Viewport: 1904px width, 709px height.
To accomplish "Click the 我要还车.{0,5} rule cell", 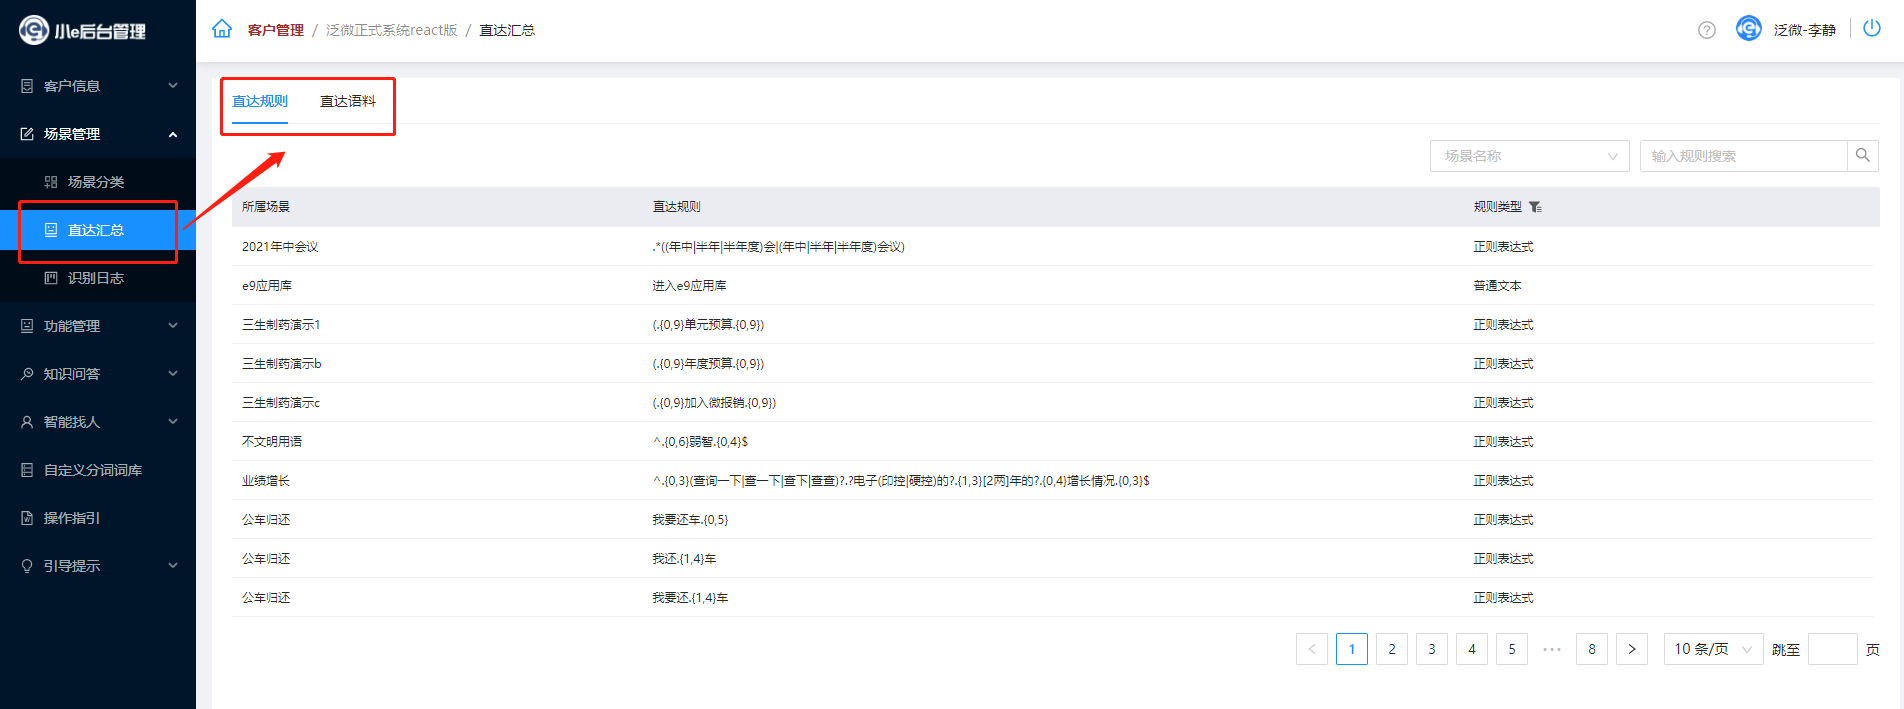I will pyautogui.click(x=690, y=520).
